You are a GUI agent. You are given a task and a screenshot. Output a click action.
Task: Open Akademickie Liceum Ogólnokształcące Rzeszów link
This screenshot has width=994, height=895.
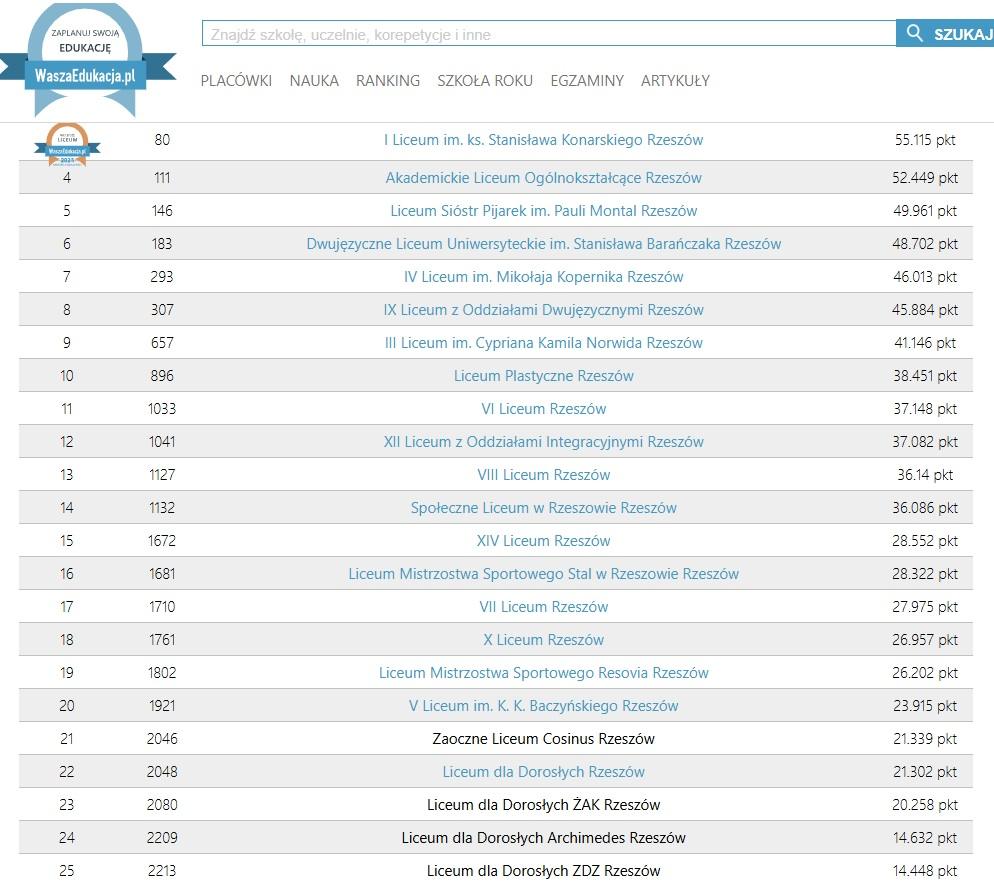[x=543, y=178]
